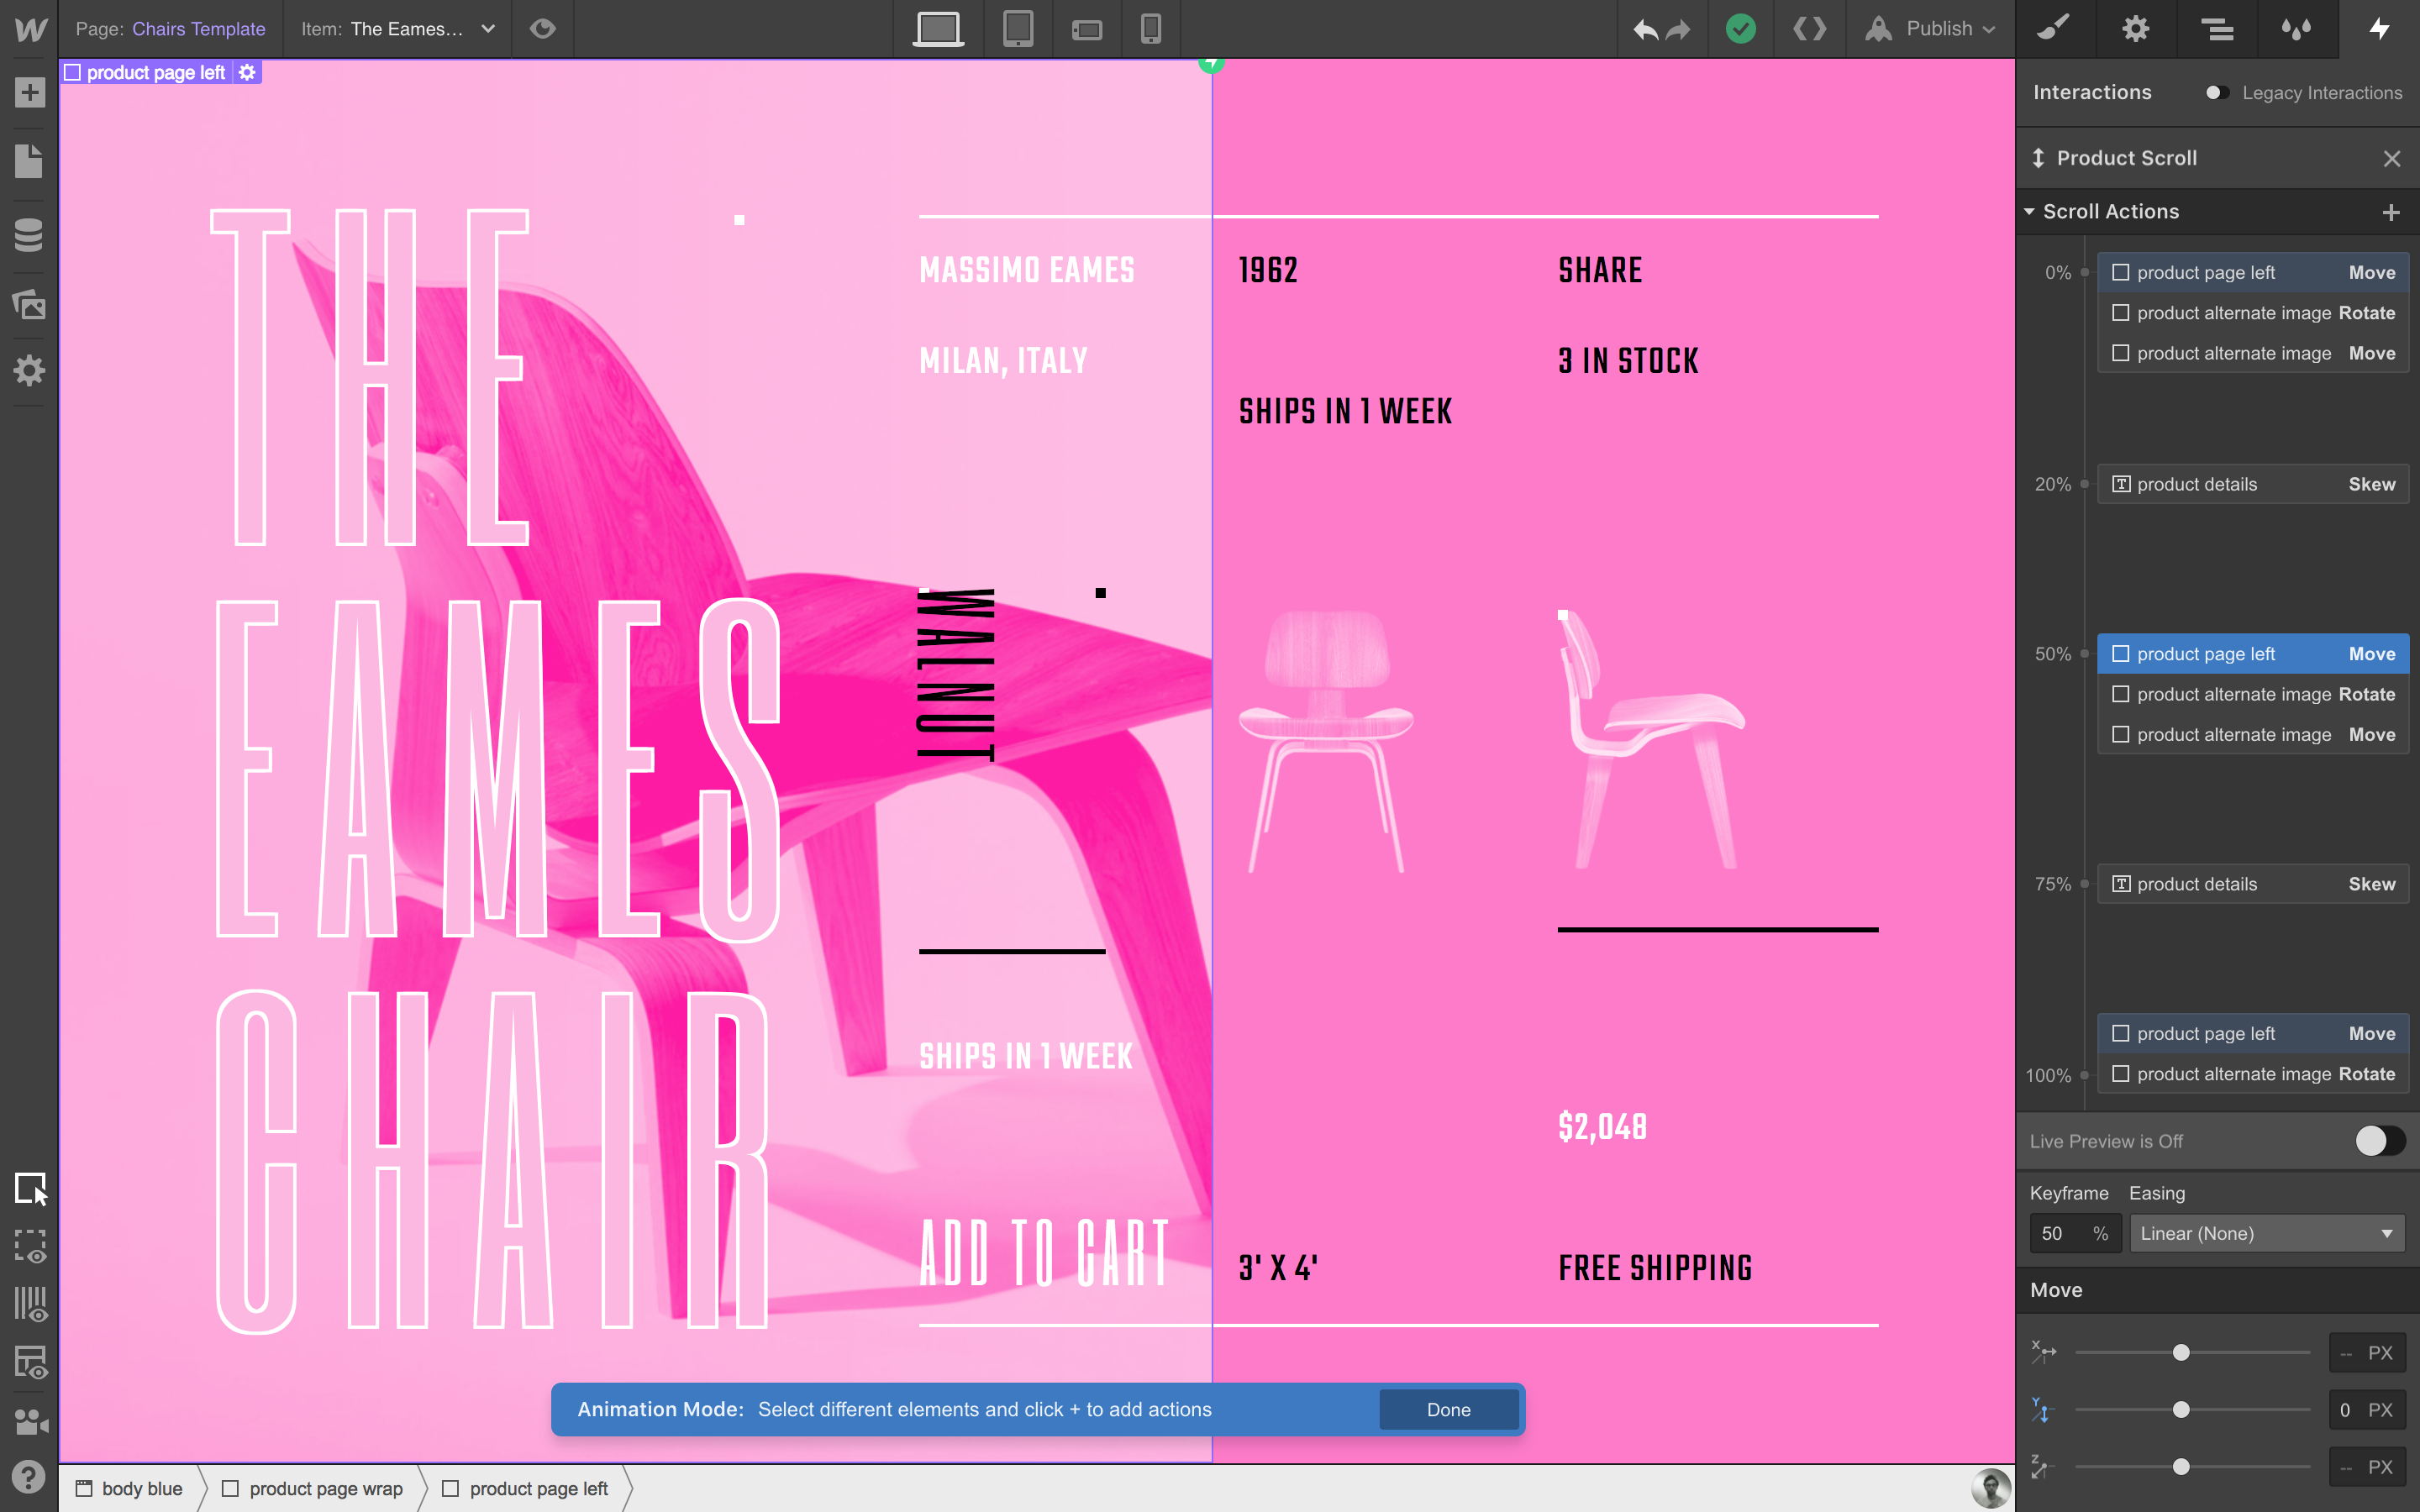The height and width of the screenshot is (1512, 2420).
Task: Select 100% product alternate image Rotate action
Action: (2253, 1074)
